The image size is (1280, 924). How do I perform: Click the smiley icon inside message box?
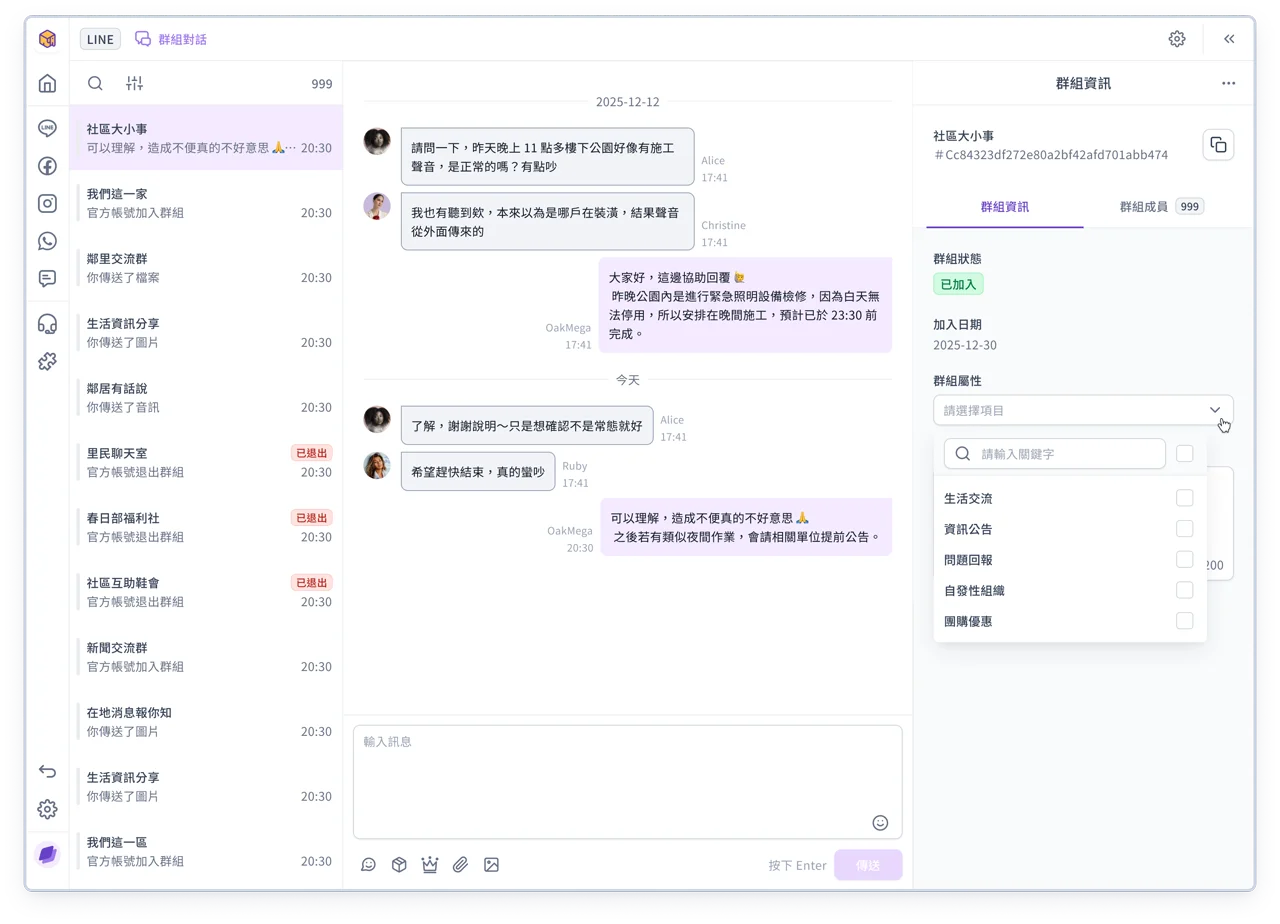pos(880,823)
